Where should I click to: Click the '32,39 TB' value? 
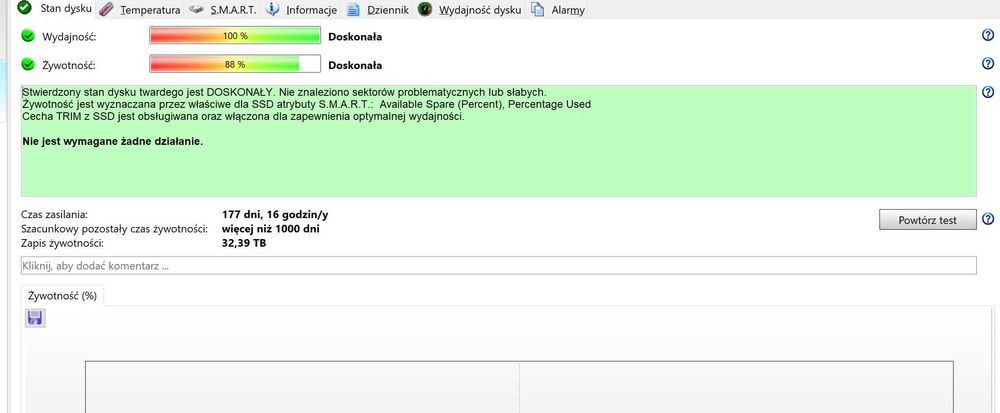click(x=244, y=243)
